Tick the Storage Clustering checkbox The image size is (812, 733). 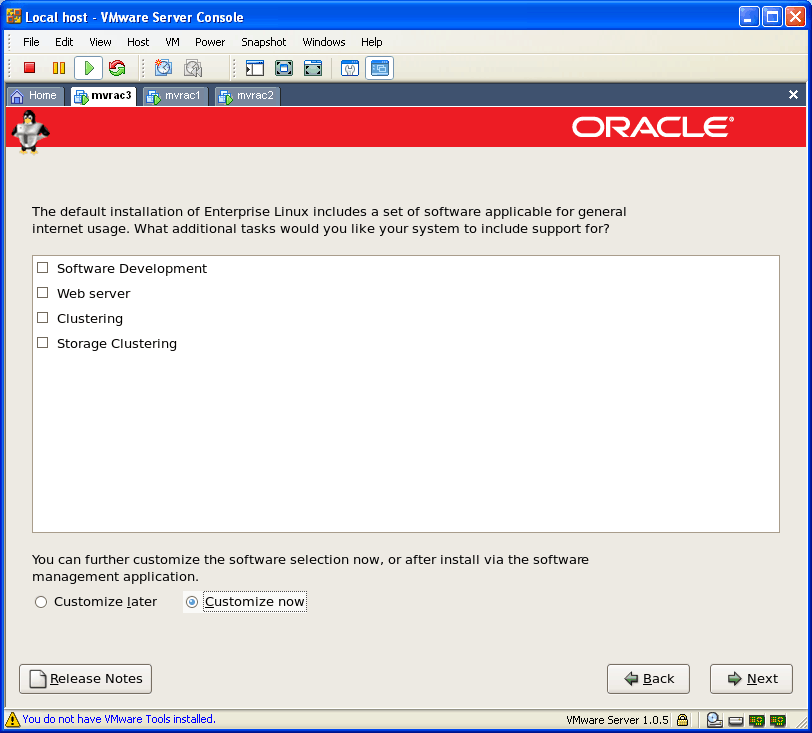[43, 343]
